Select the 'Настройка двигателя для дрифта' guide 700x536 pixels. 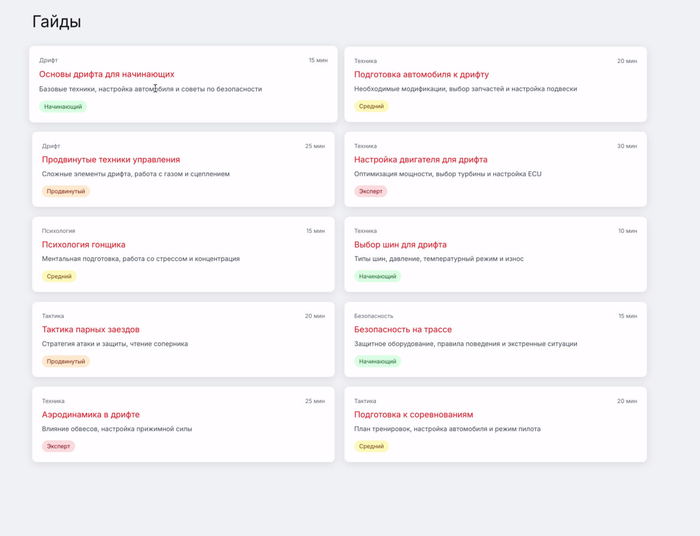pyautogui.click(x=421, y=159)
